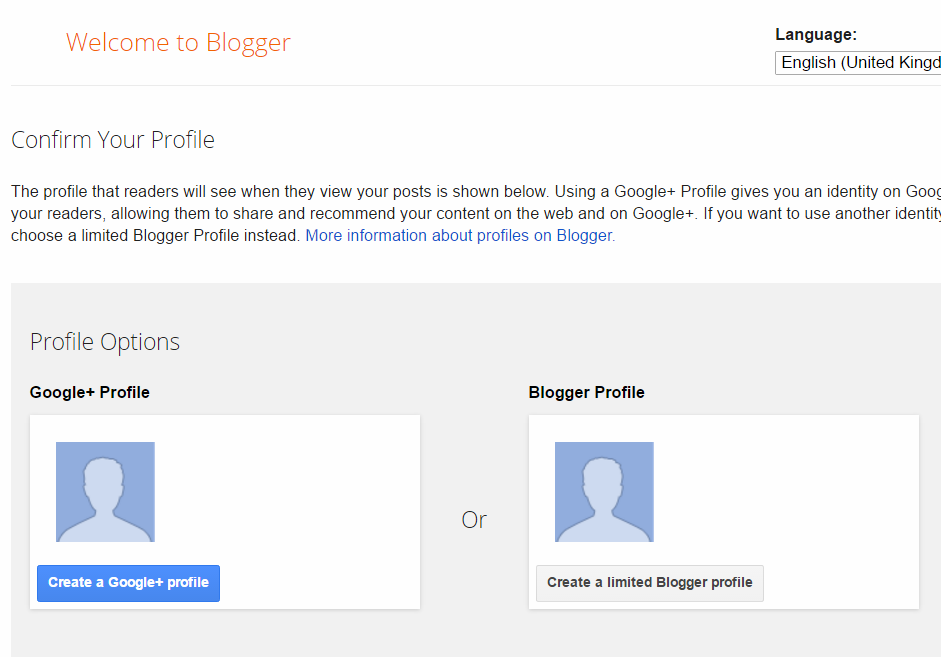Click the Confirm Your Profile heading

coord(113,140)
